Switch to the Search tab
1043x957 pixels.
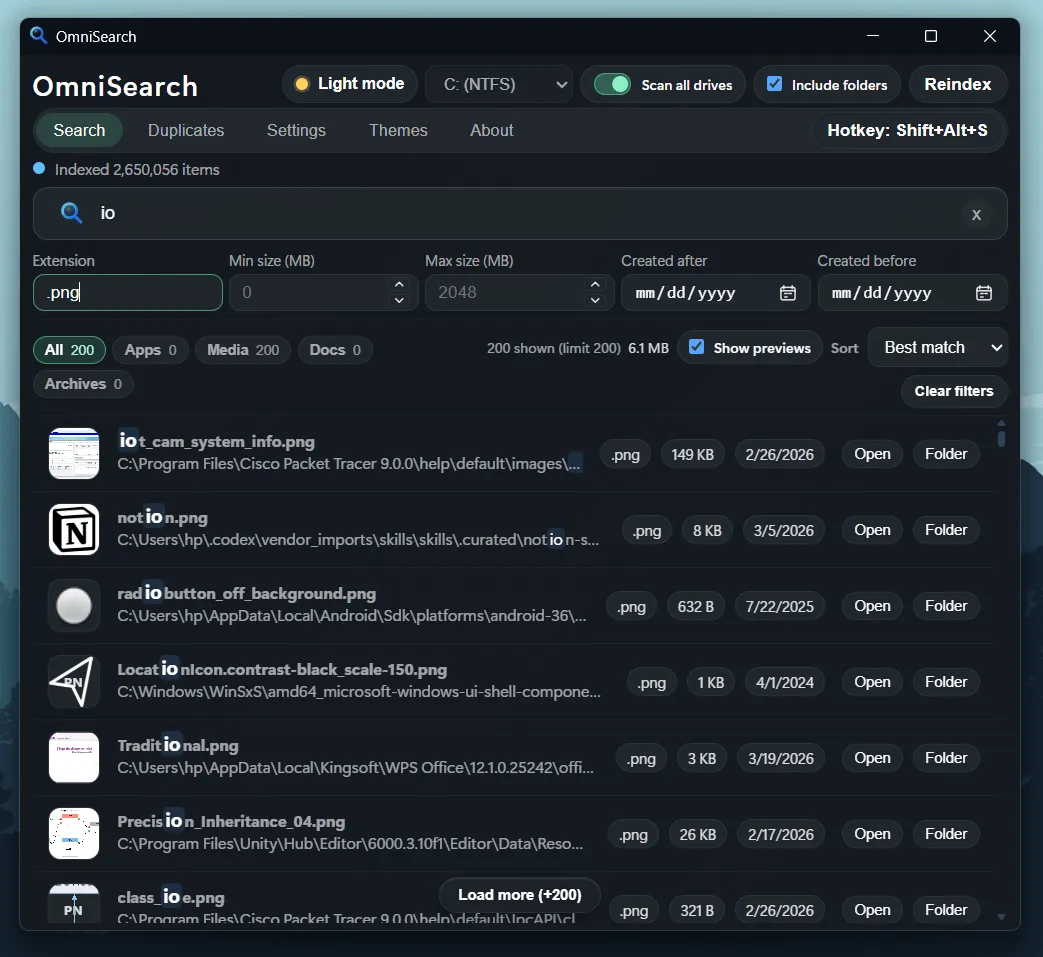[79, 130]
